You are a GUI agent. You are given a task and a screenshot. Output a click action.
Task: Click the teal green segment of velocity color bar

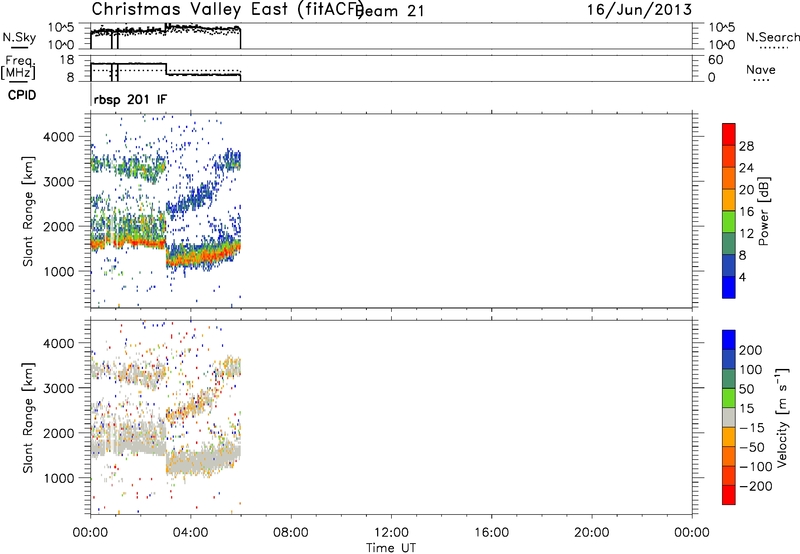729,378
